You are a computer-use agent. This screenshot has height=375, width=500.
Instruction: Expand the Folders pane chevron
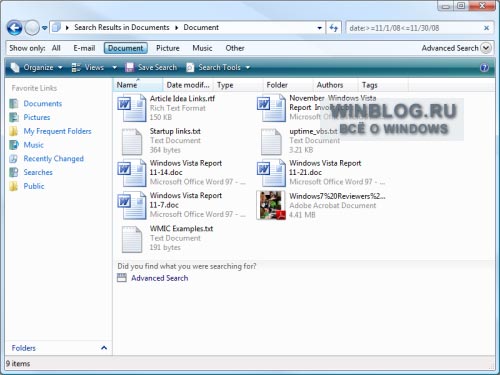[x=104, y=348]
